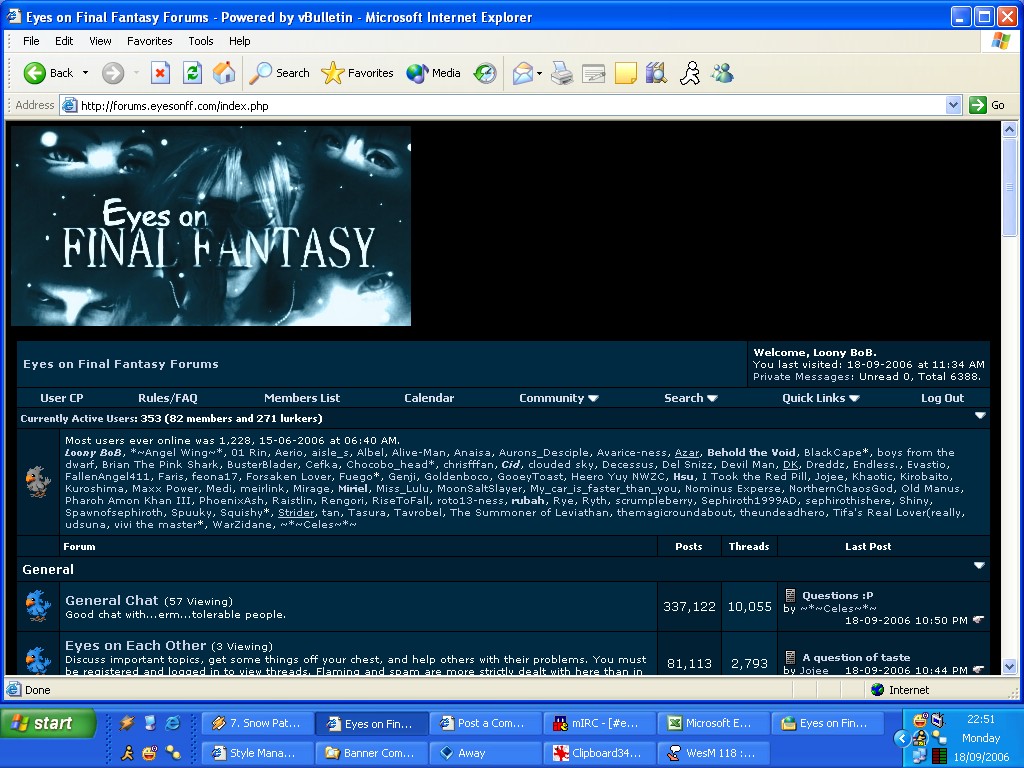Open the File menu

coord(31,40)
